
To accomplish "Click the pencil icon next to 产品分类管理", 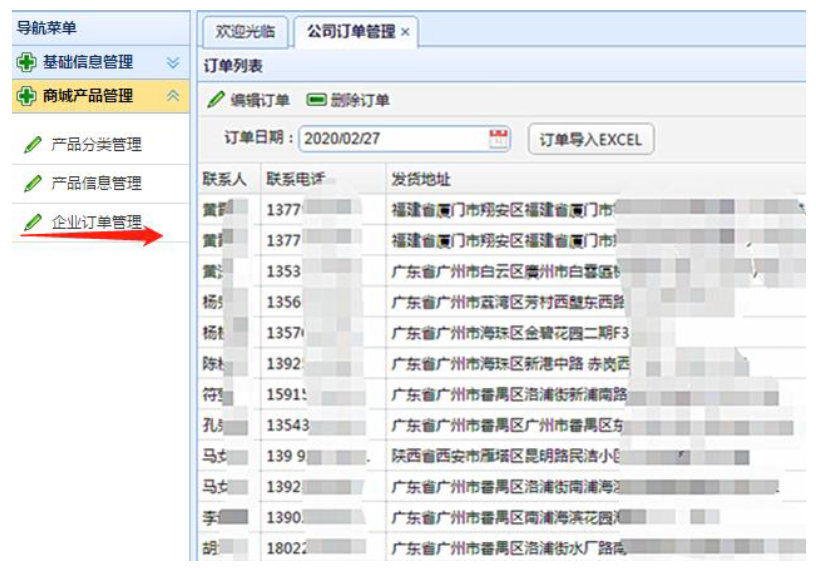I will (x=33, y=146).
